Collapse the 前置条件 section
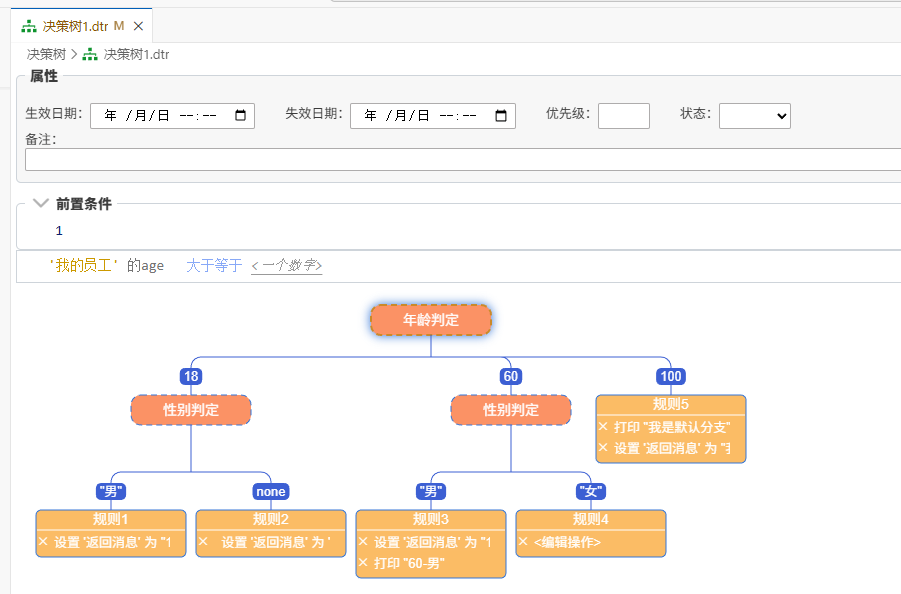Viewport: 901px width, 594px height. (x=41, y=203)
